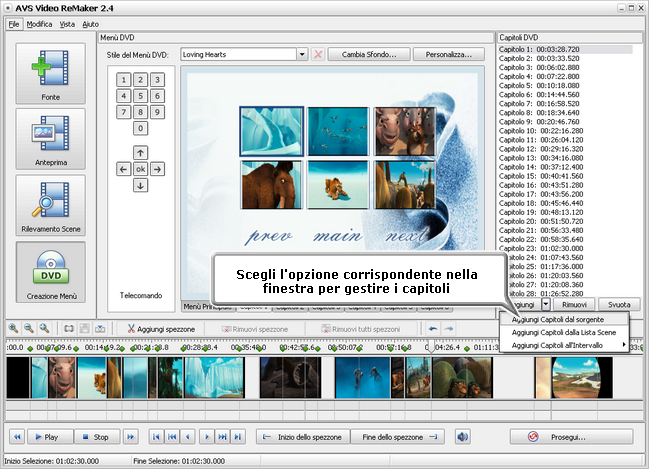
Task: Click remote number 5 button
Action: click(x=141, y=96)
